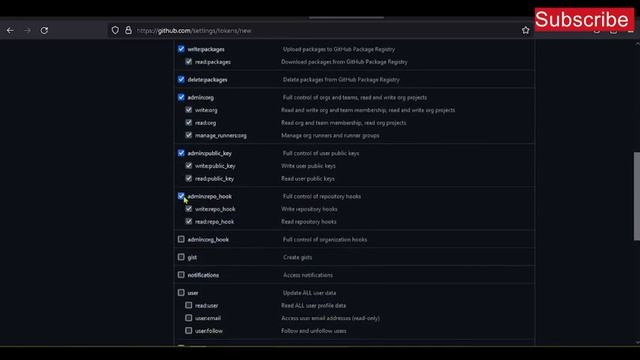This screenshot has width=640, height=360.
Task: Click the 'Full control of repository hooks' description
Action: [x=322, y=196]
